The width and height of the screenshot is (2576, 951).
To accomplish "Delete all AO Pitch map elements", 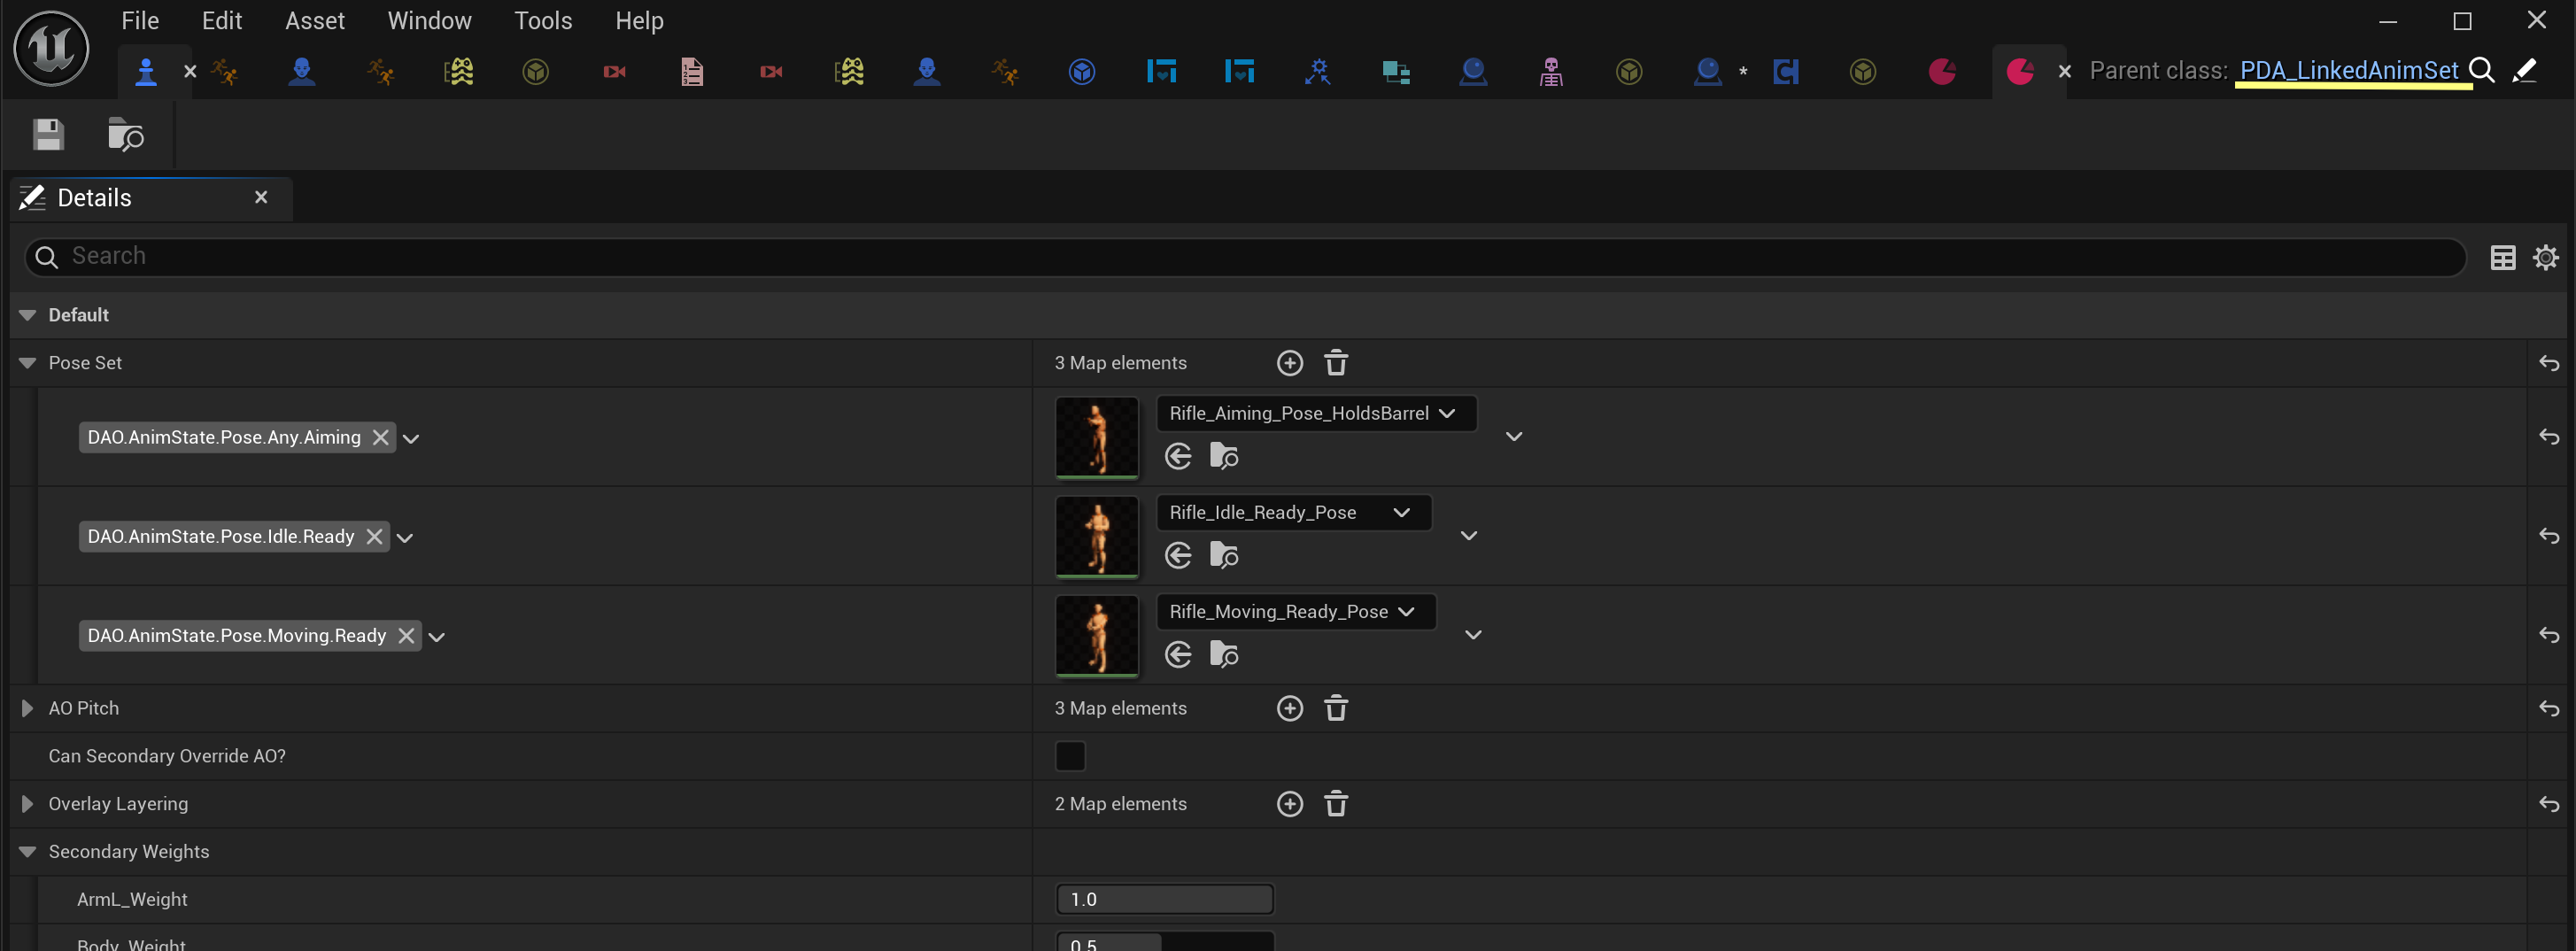I will (1336, 708).
